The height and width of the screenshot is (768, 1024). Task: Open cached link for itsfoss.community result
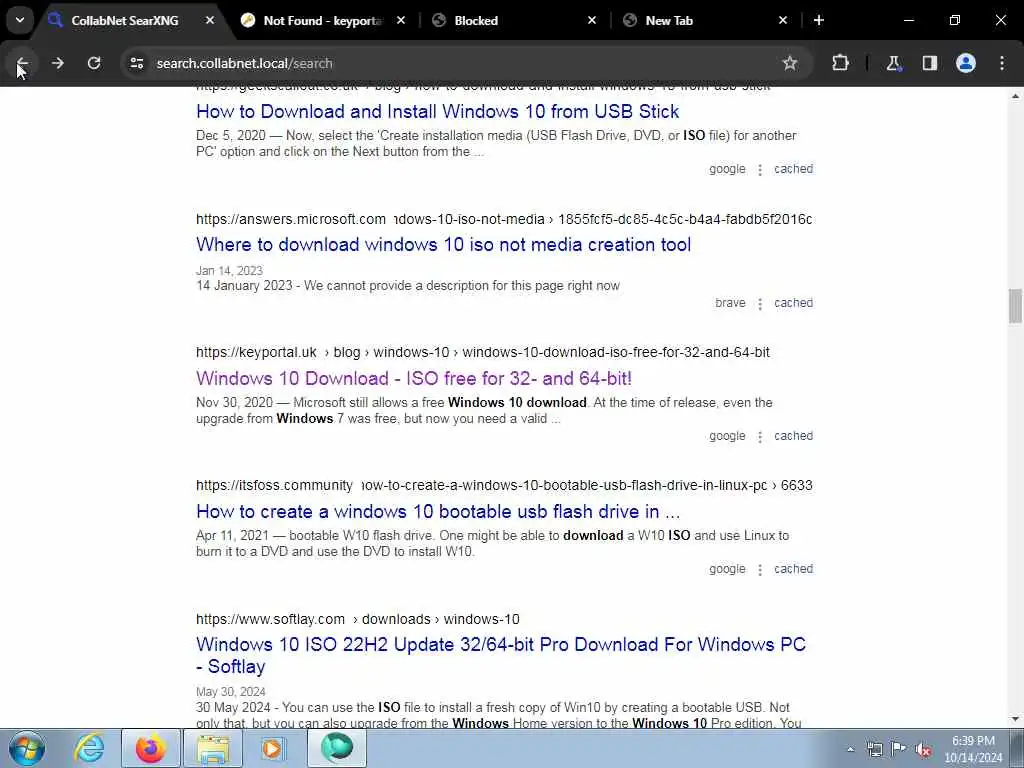pos(793,569)
